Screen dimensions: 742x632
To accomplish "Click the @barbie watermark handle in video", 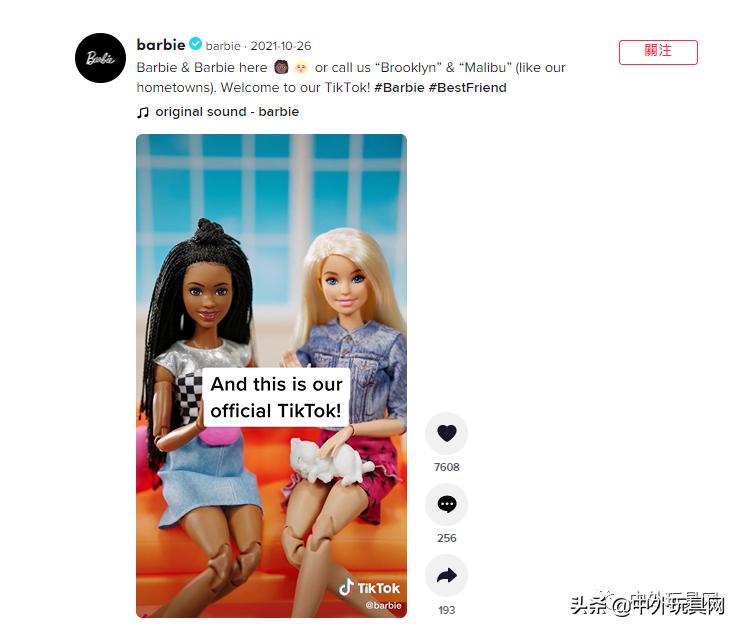I will point(383,606).
